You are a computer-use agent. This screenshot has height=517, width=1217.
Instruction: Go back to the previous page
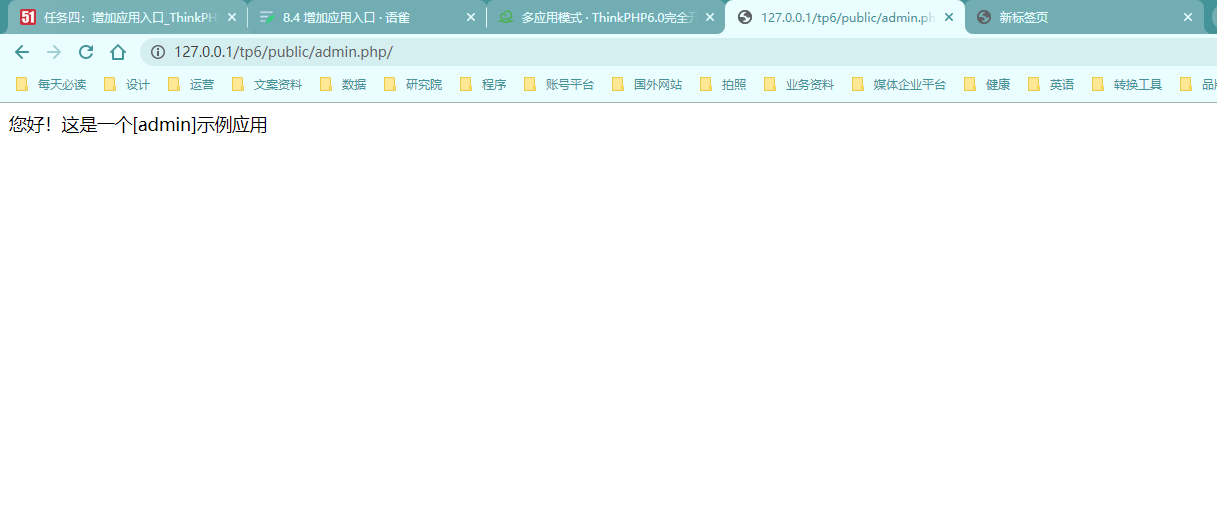22,52
